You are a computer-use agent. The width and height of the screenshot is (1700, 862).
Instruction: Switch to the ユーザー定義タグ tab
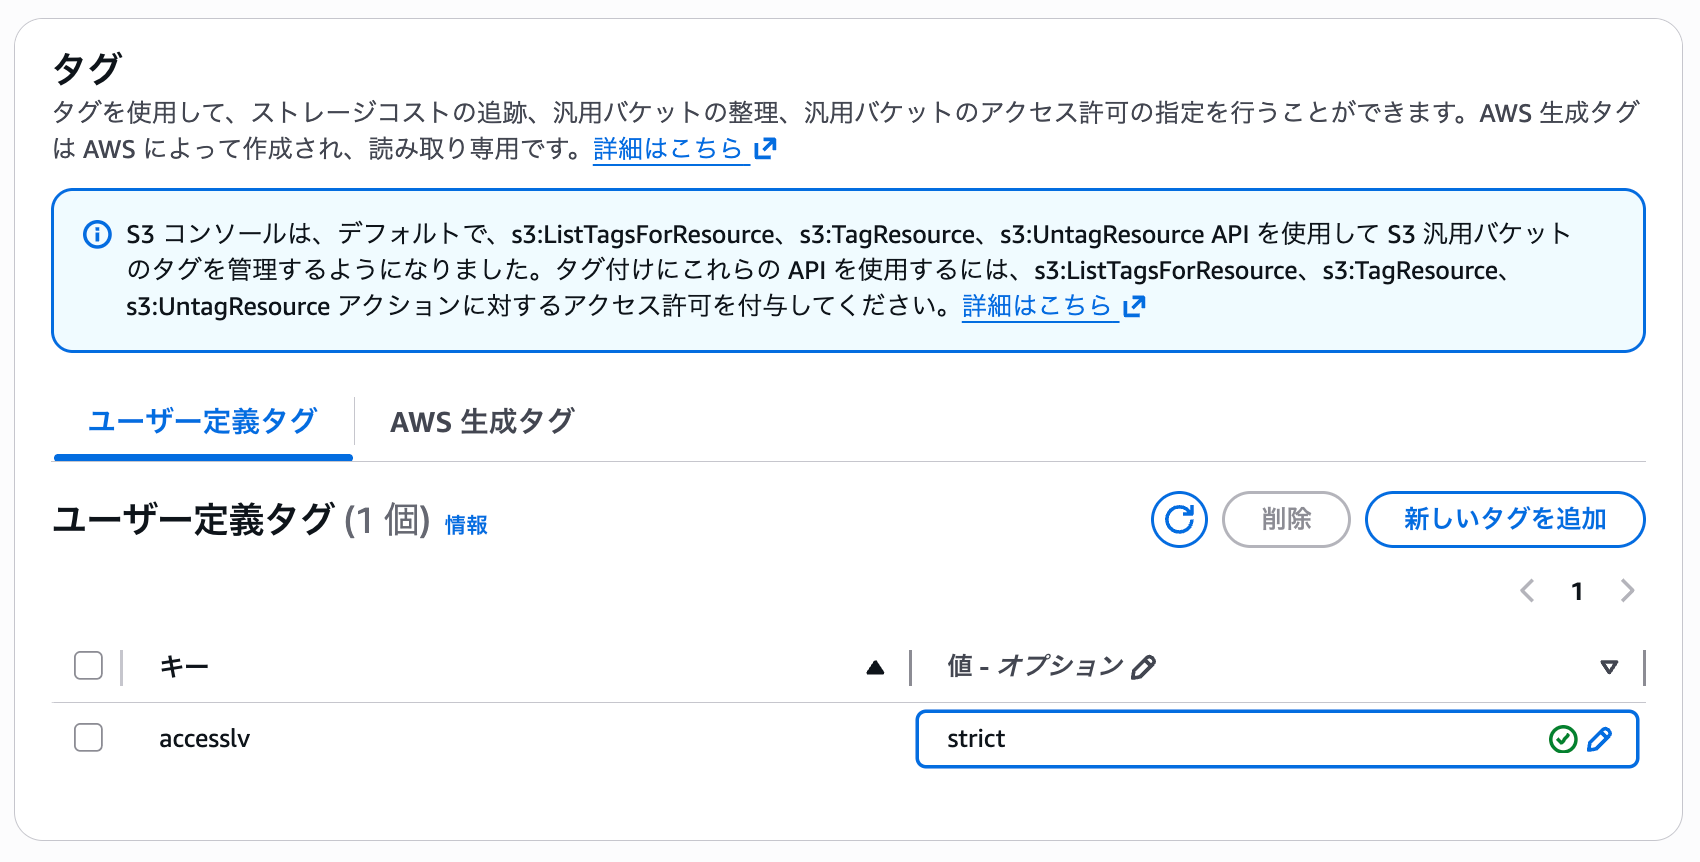[x=203, y=421]
